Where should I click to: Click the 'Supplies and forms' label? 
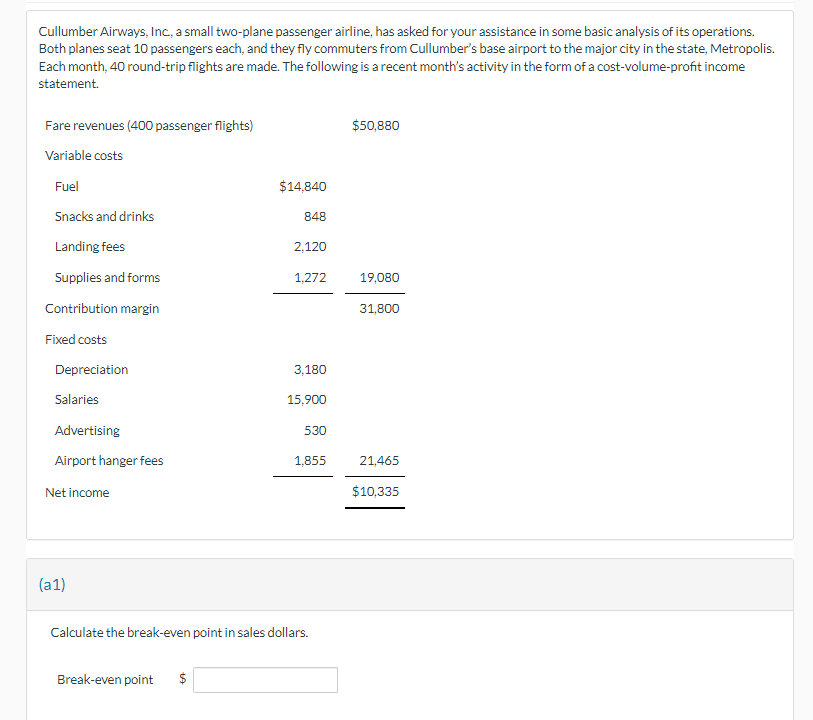point(107,277)
